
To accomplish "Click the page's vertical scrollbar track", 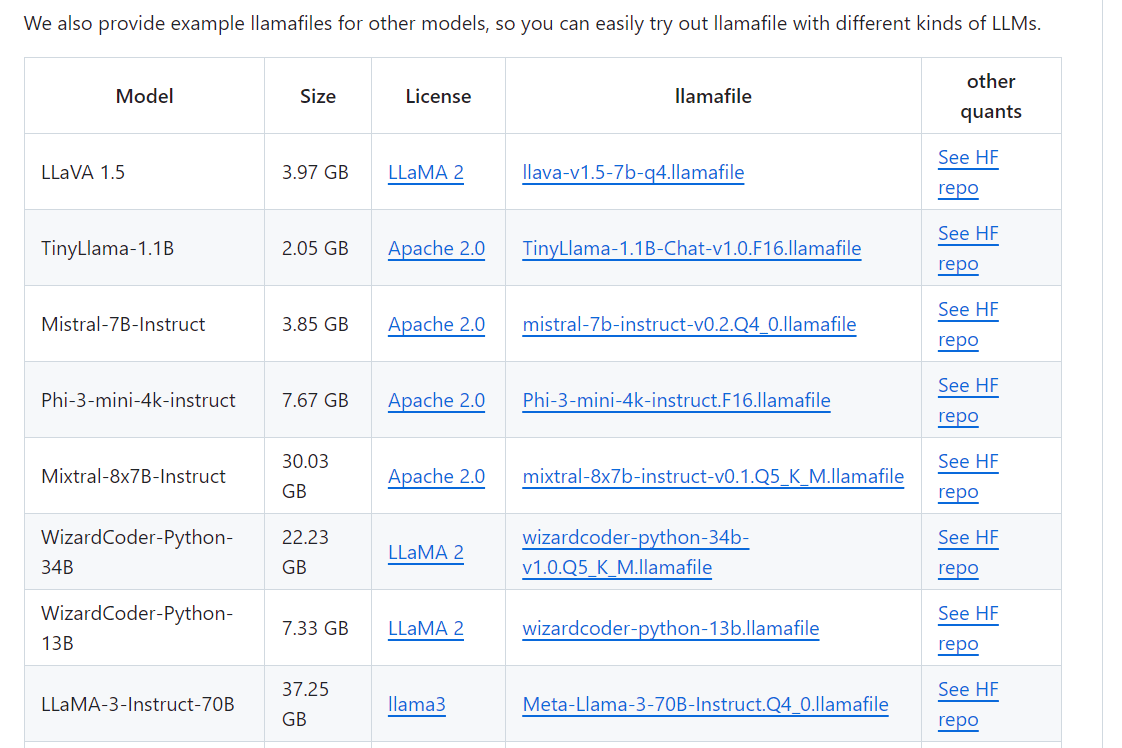I will [x=1113, y=374].
